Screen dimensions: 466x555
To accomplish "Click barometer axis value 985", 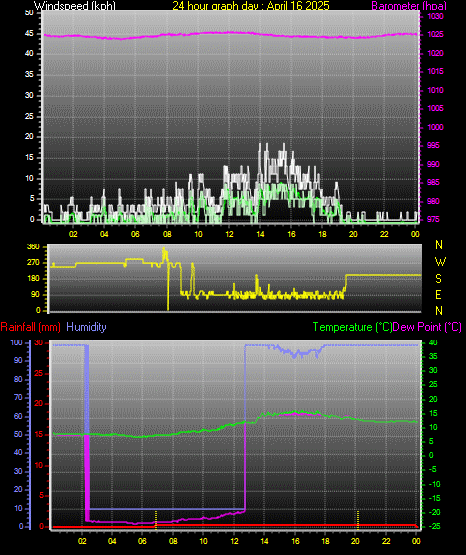I will [433, 182].
